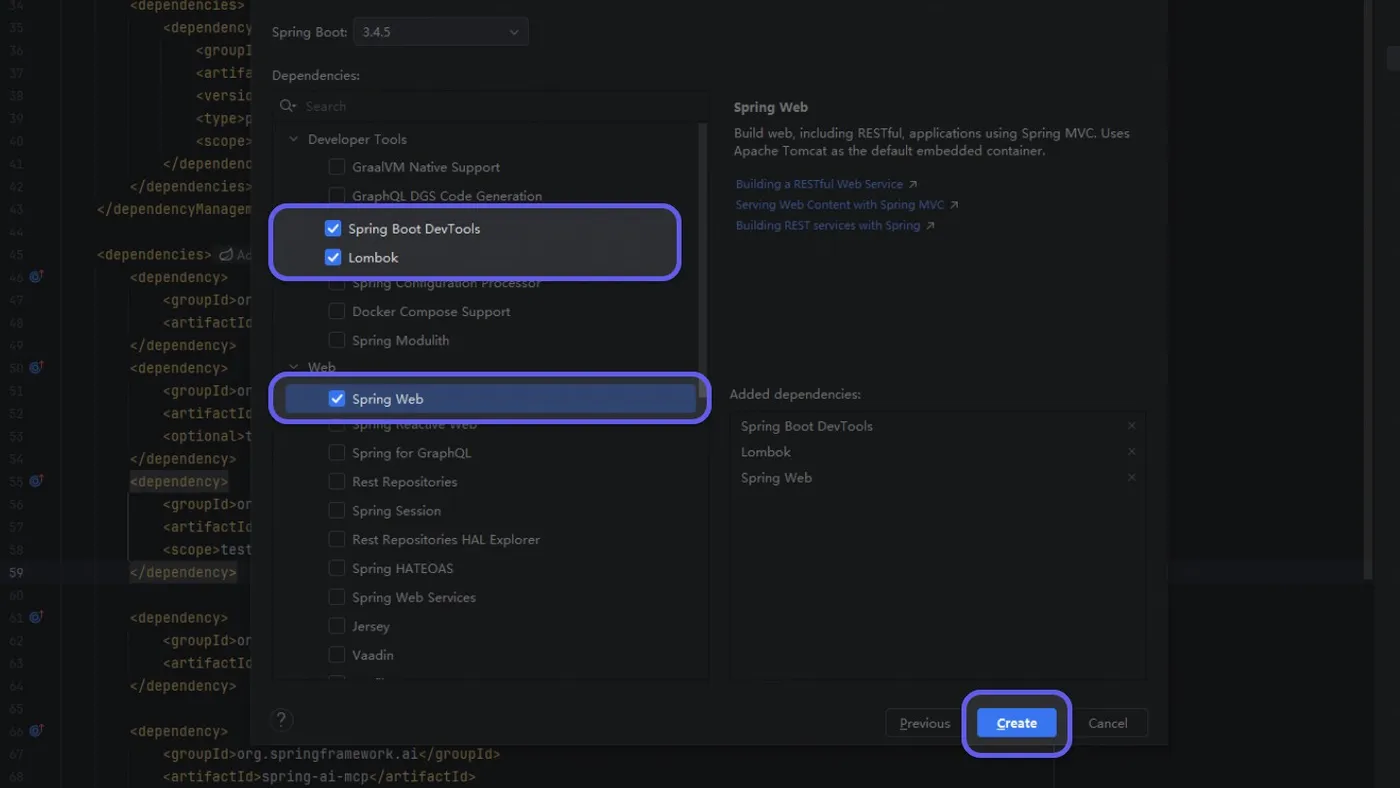The width and height of the screenshot is (1400, 788).
Task: Click gutter update icon on line 50
Action: [x=36, y=368]
